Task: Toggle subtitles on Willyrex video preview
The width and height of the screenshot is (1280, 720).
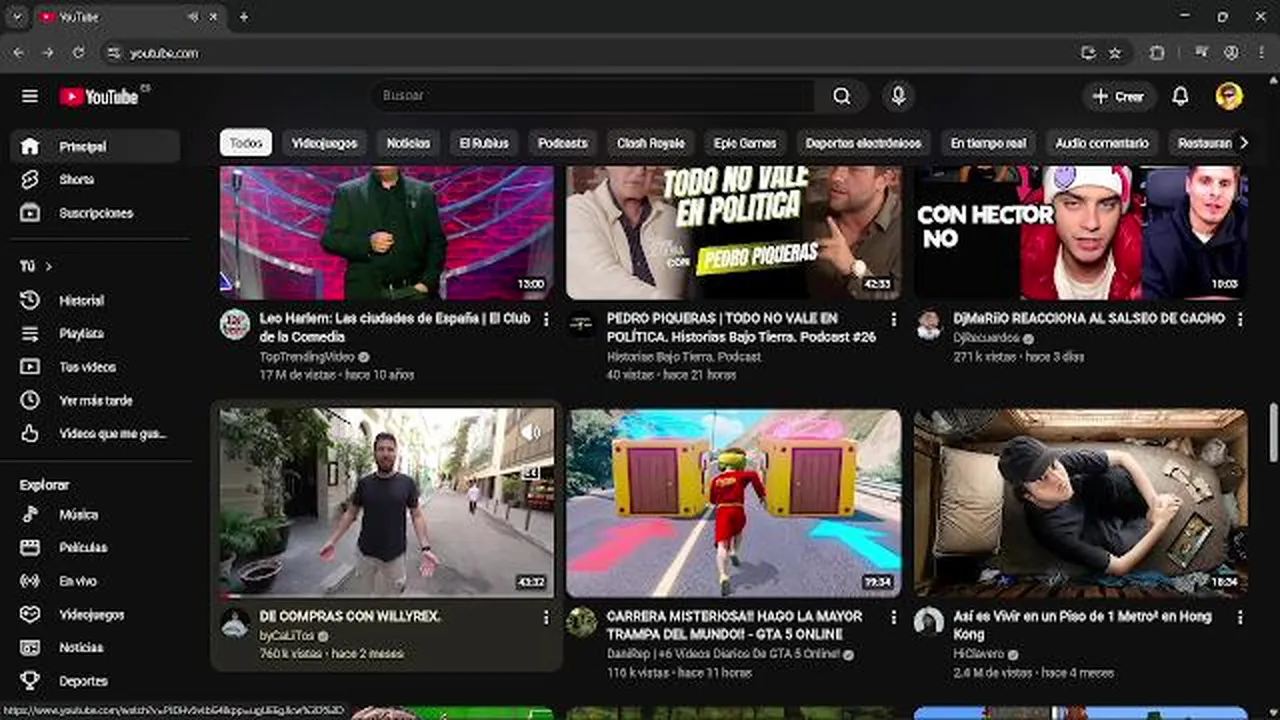Action: [x=531, y=472]
